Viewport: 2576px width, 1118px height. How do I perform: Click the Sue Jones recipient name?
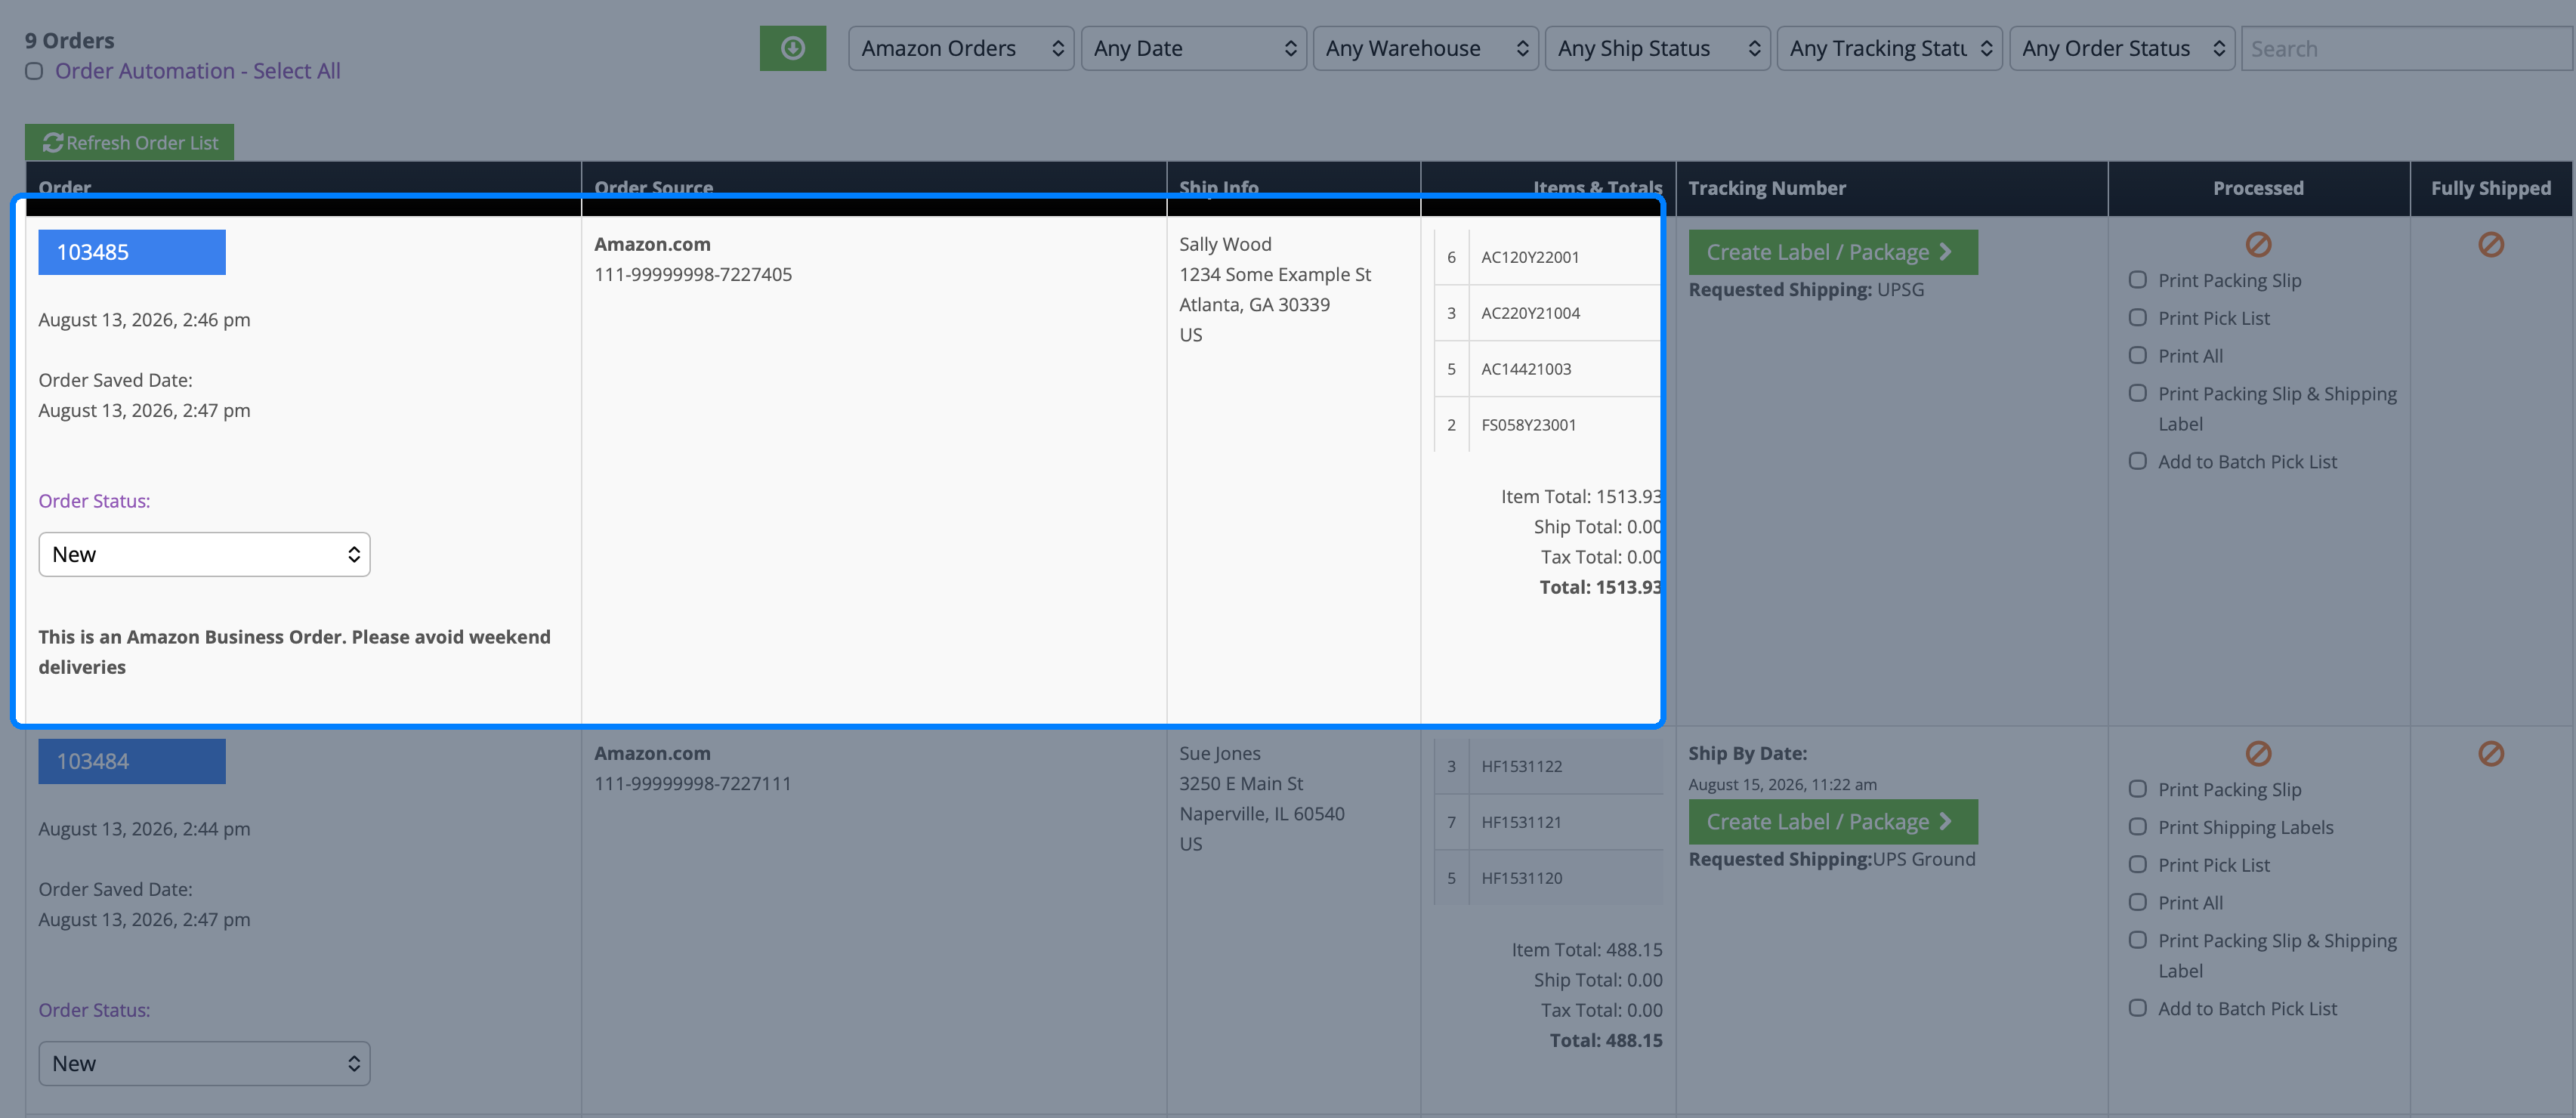tap(1219, 753)
